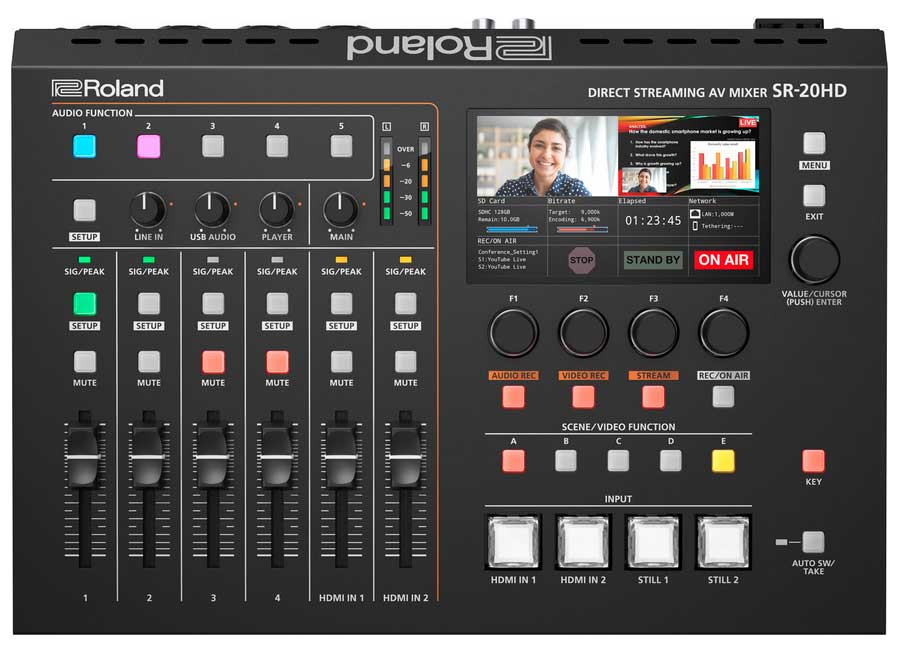
Task: Toggle the KEY button
Action: click(813, 461)
